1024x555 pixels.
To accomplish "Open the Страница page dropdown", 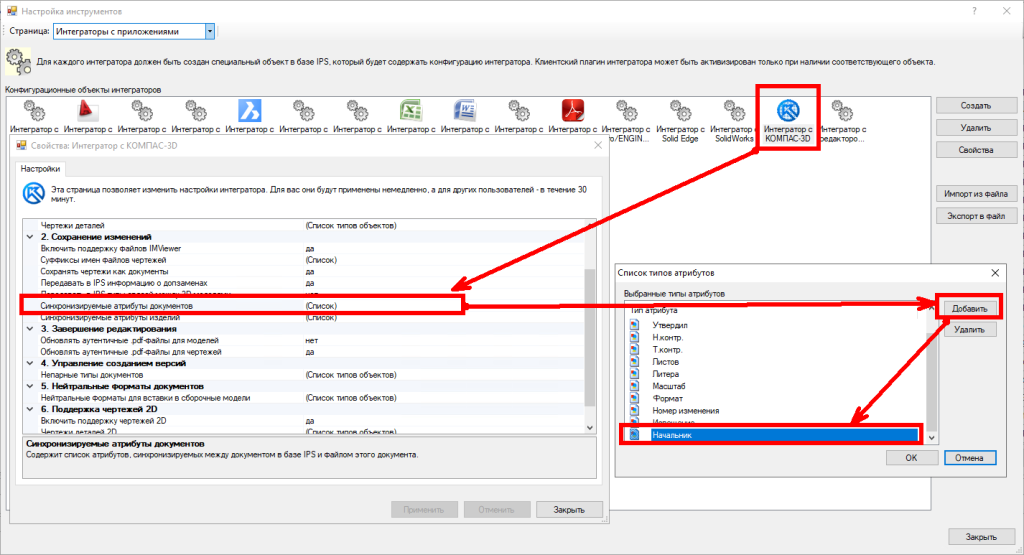I will click(x=209, y=31).
